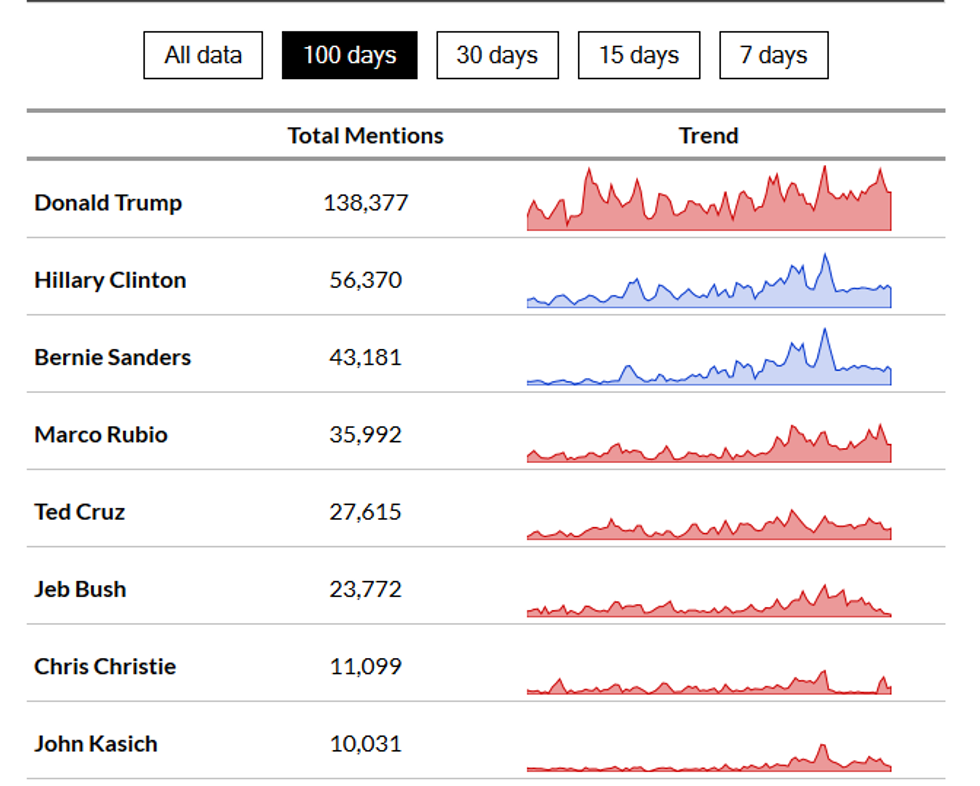Viewport: 980px width, 786px height.
Task: Select the 7 days button
Action: coord(773,55)
